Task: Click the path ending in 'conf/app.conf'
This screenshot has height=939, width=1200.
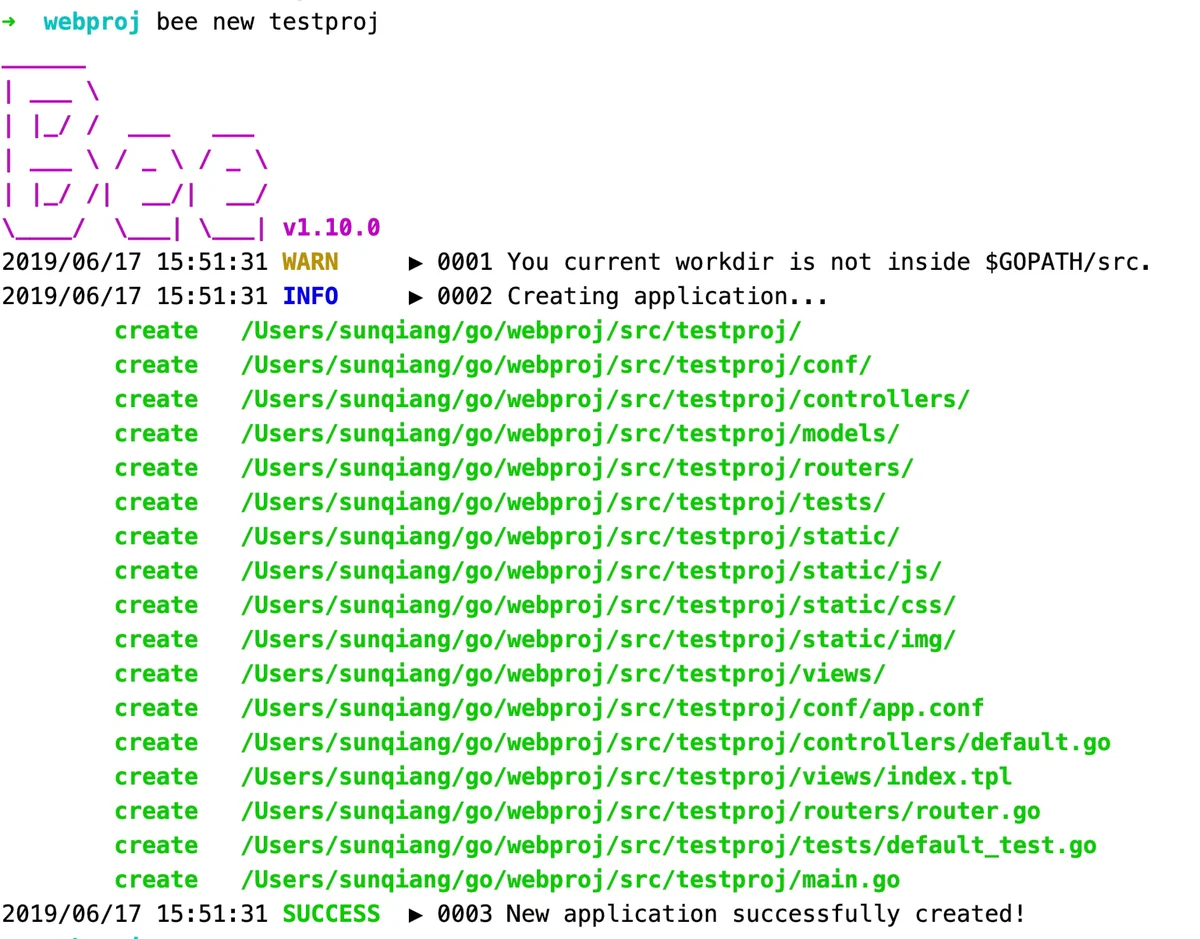Action: tap(612, 708)
